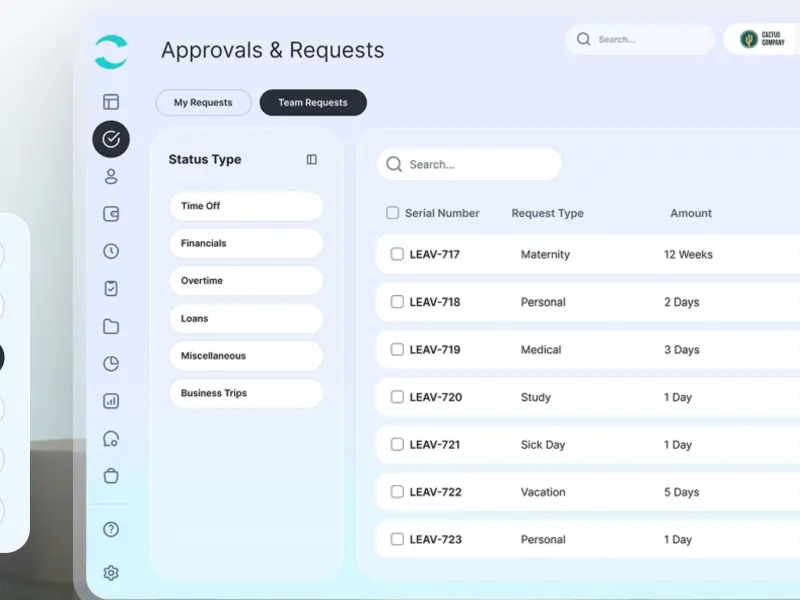The image size is (800, 600).
Task: Open the dashboard layout icon in sidebar
Action: [111, 102]
